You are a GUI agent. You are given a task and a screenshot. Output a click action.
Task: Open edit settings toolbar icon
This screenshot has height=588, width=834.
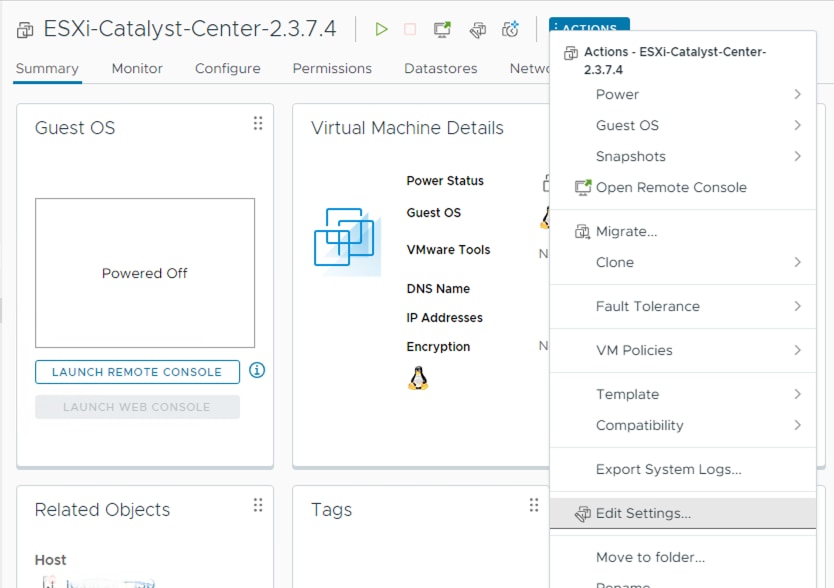(x=478, y=30)
